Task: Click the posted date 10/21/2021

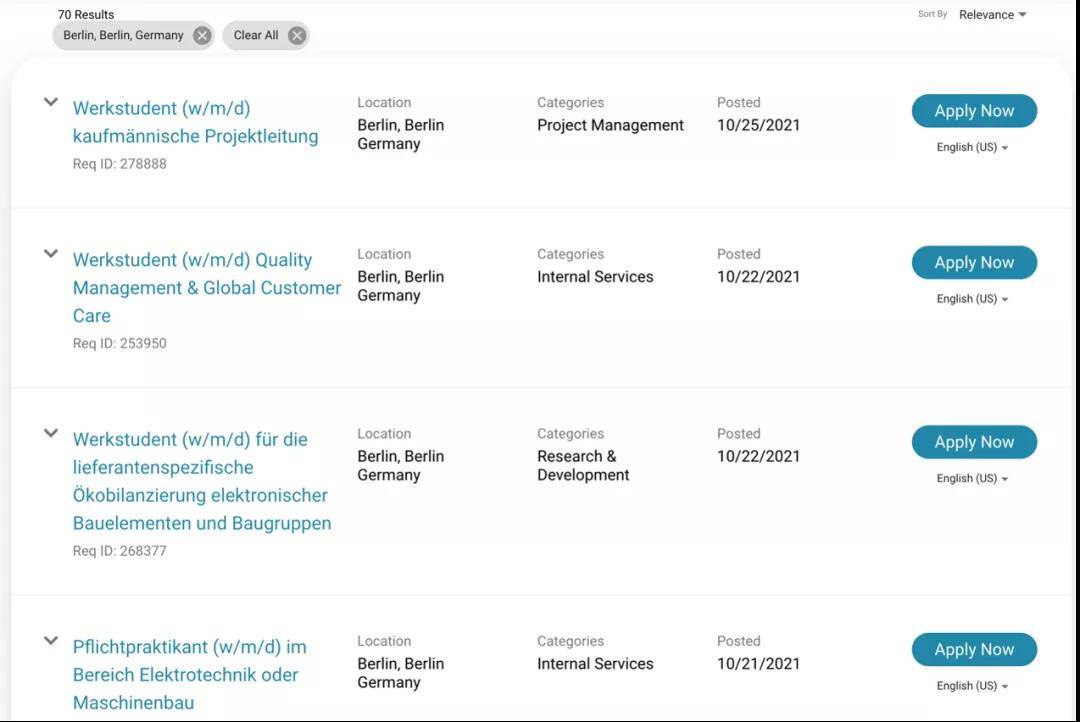Action: [758, 664]
